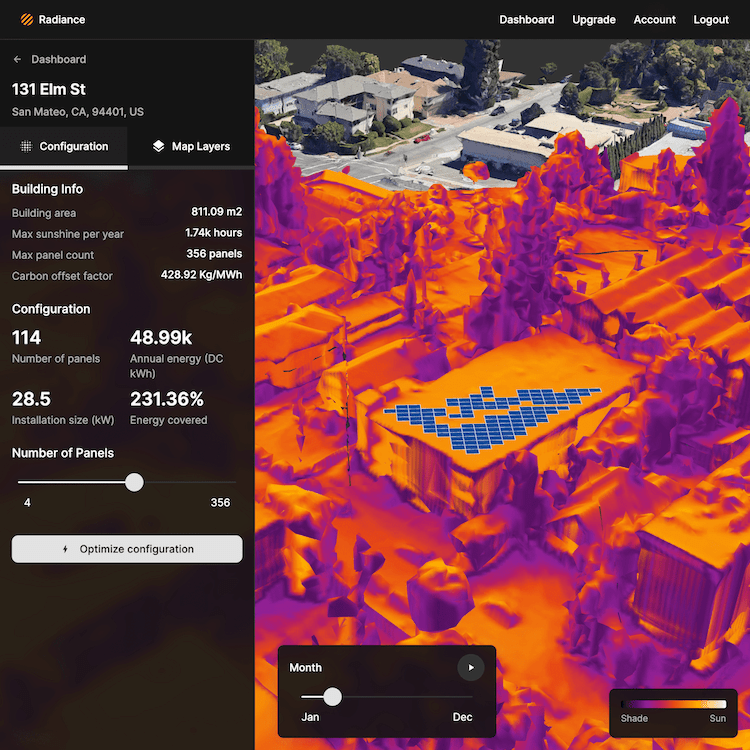Click the Optimize configuration button
This screenshot has height=750, width=750.
click(127, 549)
